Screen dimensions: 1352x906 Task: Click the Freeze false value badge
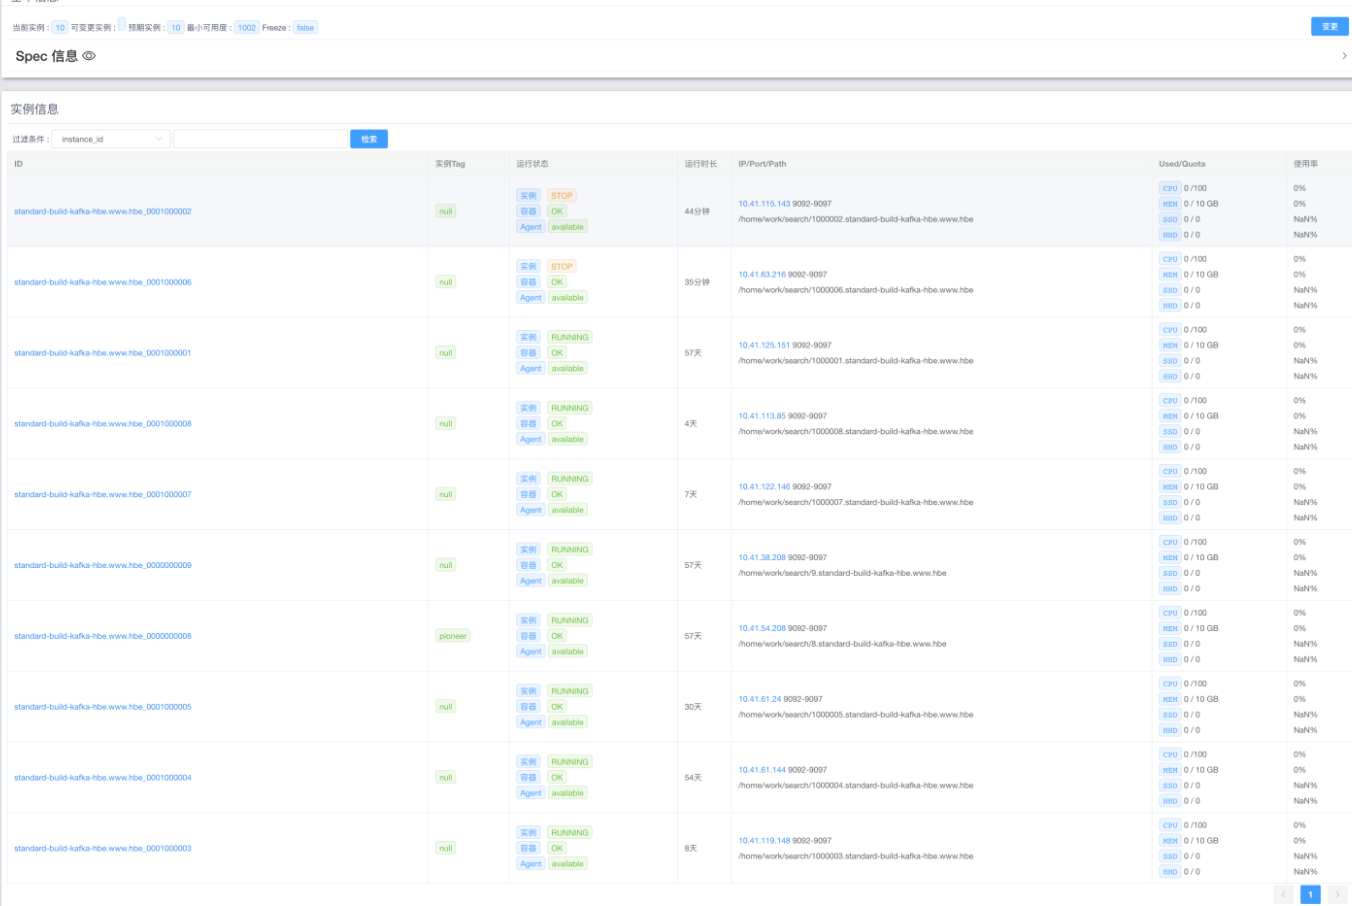pyautogui.click(x=305, y=28)
